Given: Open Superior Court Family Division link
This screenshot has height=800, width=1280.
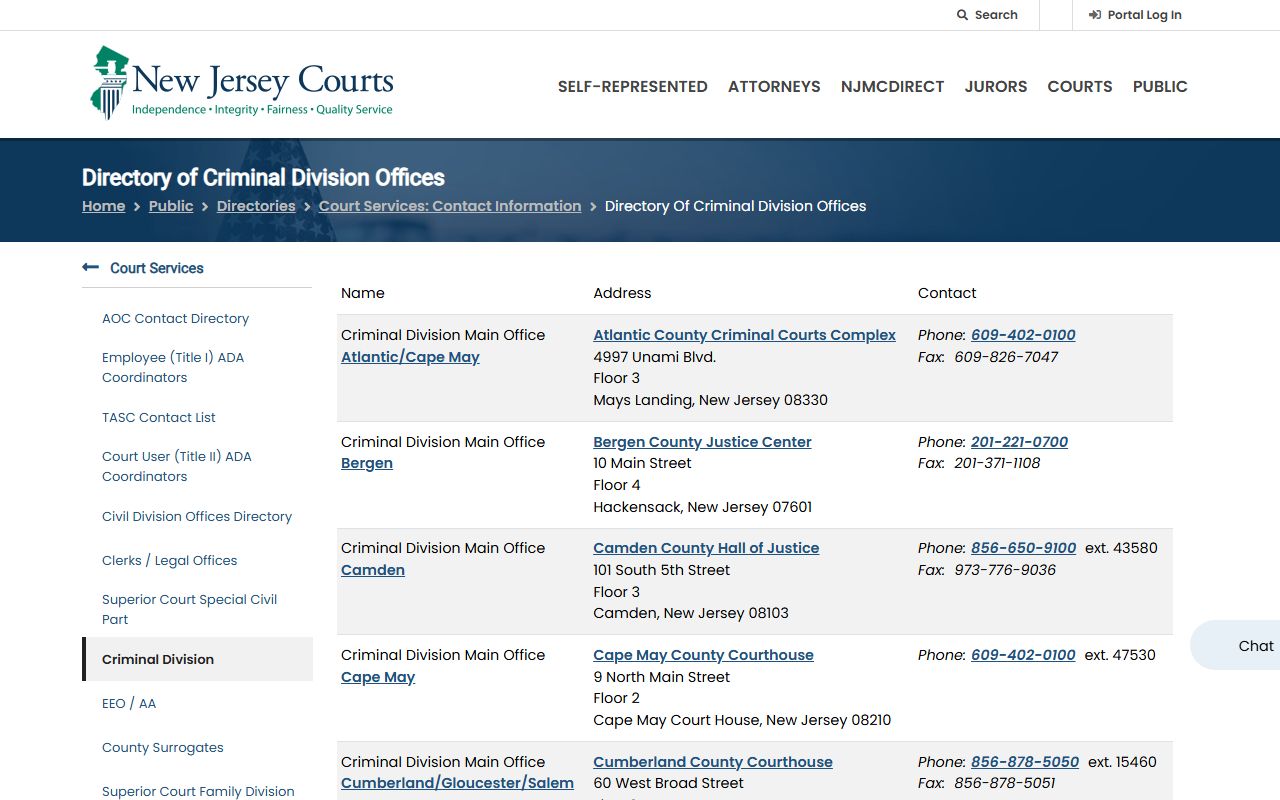Looking at the screenshot, I should (198, 791).
